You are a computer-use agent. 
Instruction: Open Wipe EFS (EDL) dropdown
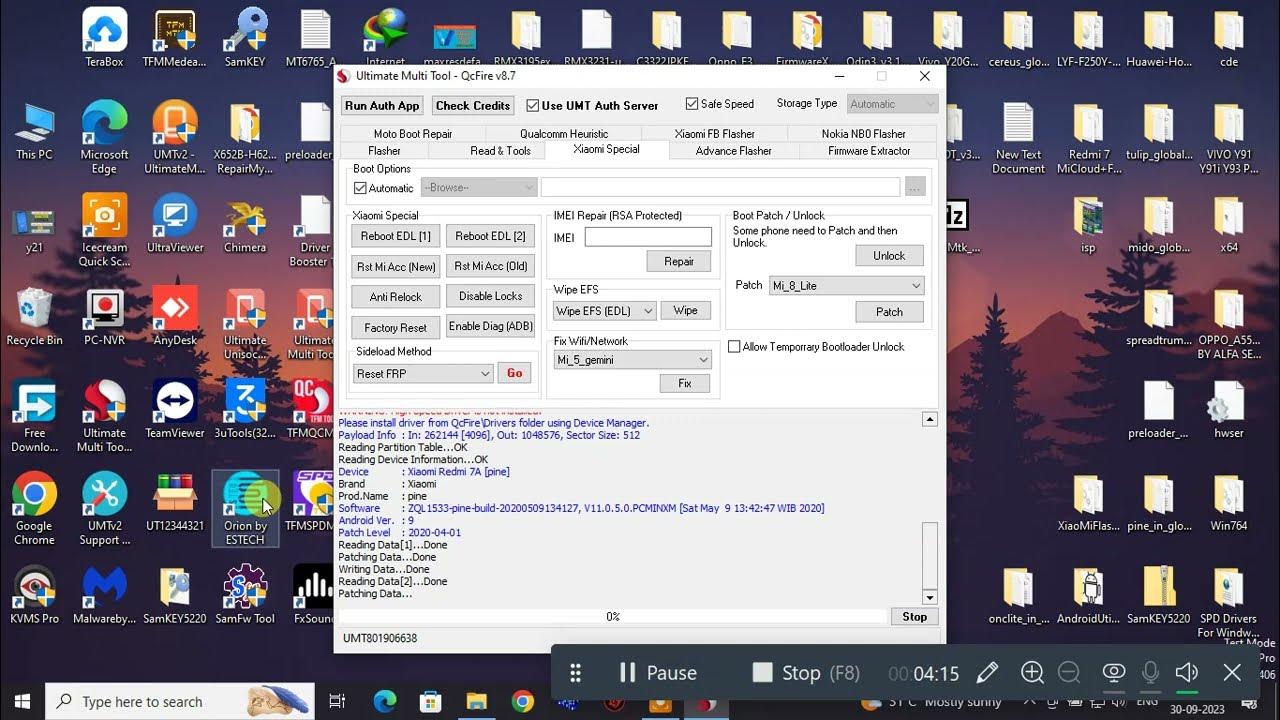click(605, 311)
